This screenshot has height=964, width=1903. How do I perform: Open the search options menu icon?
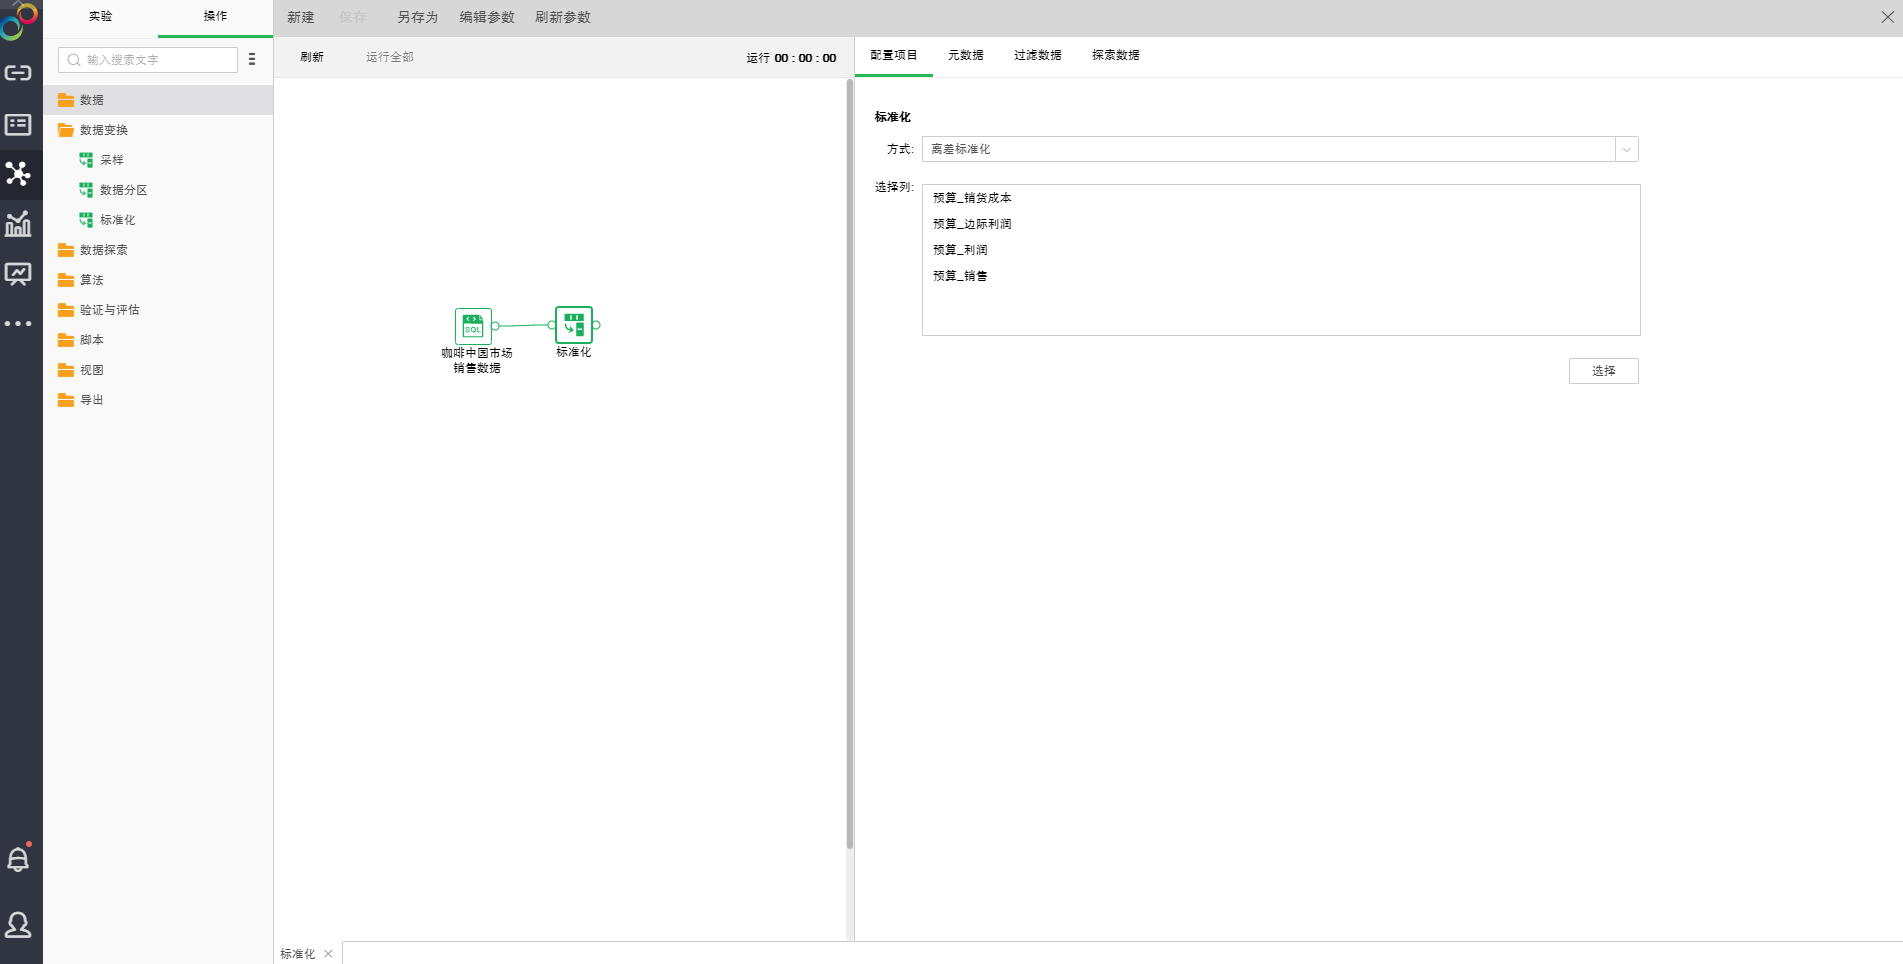(252, 60)
